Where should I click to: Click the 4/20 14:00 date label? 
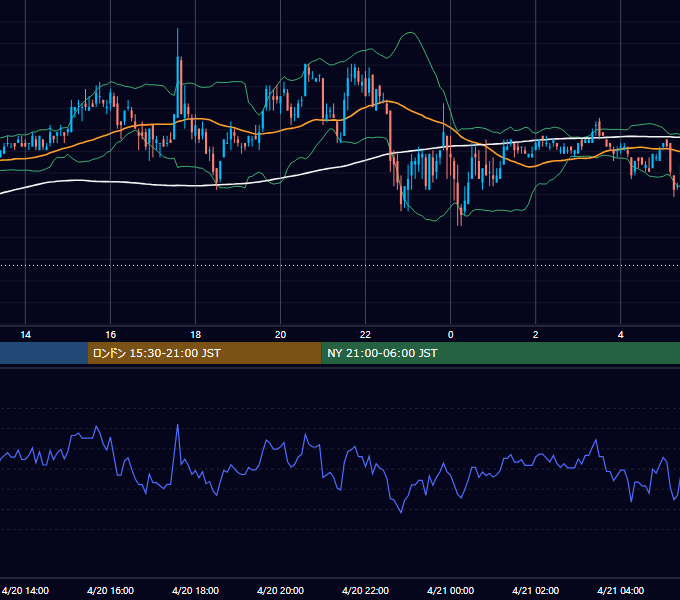point(26,590)
